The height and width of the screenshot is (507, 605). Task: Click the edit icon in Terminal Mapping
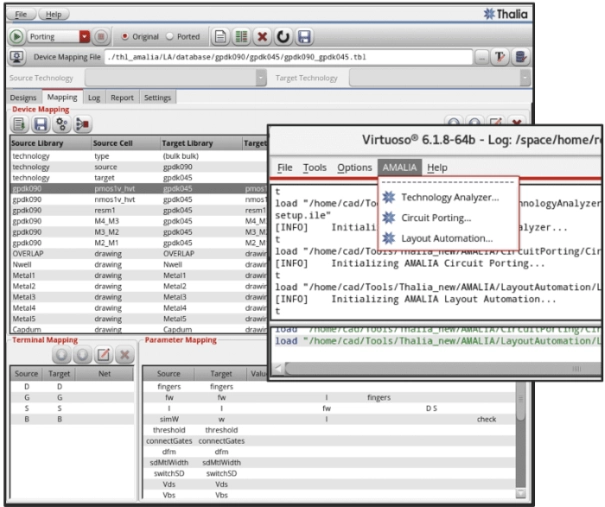pyautogui.click(x=104, y=355)
